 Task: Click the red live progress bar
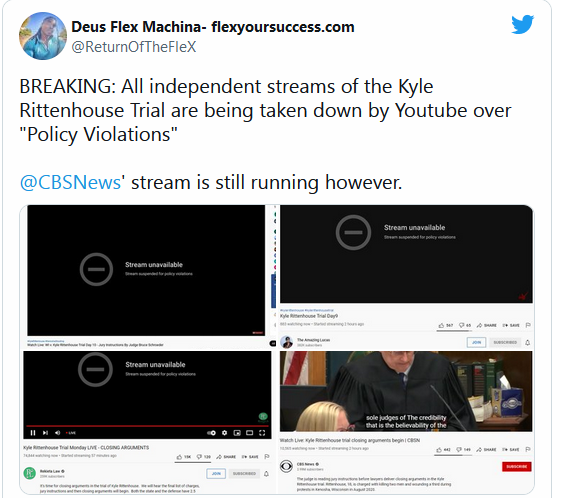147,426
